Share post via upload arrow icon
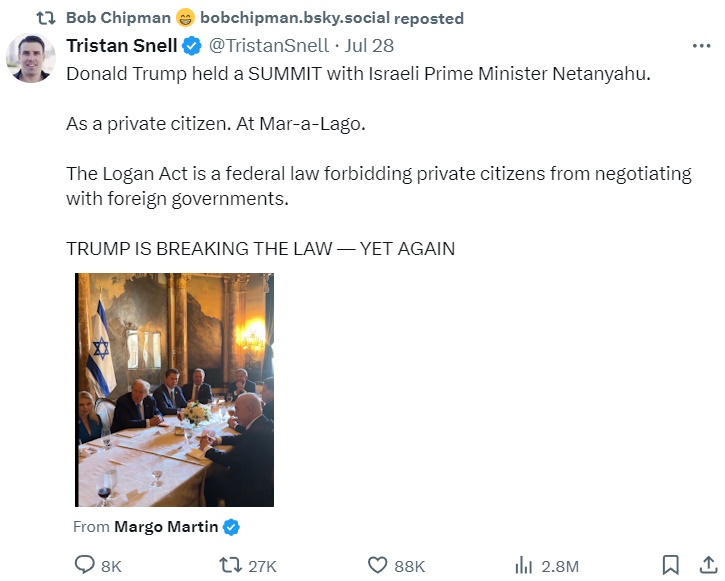The image size is (725, 581). (x=705, y=566)
